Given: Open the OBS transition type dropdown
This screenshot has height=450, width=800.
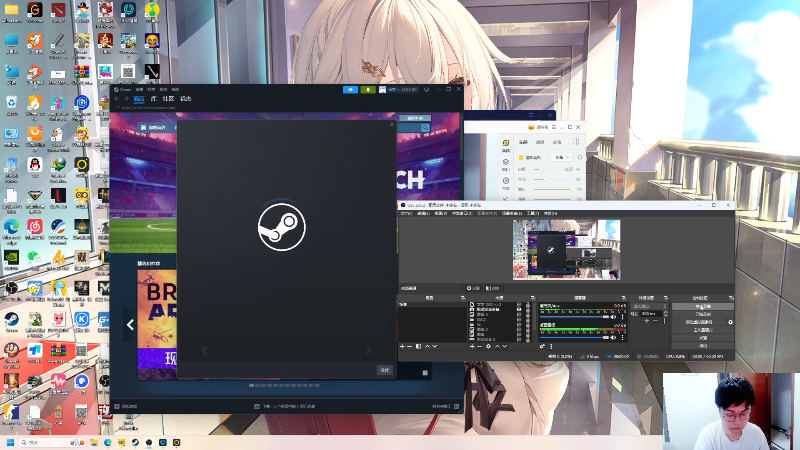Looking at the screenshot, I should tap(649, 306).
